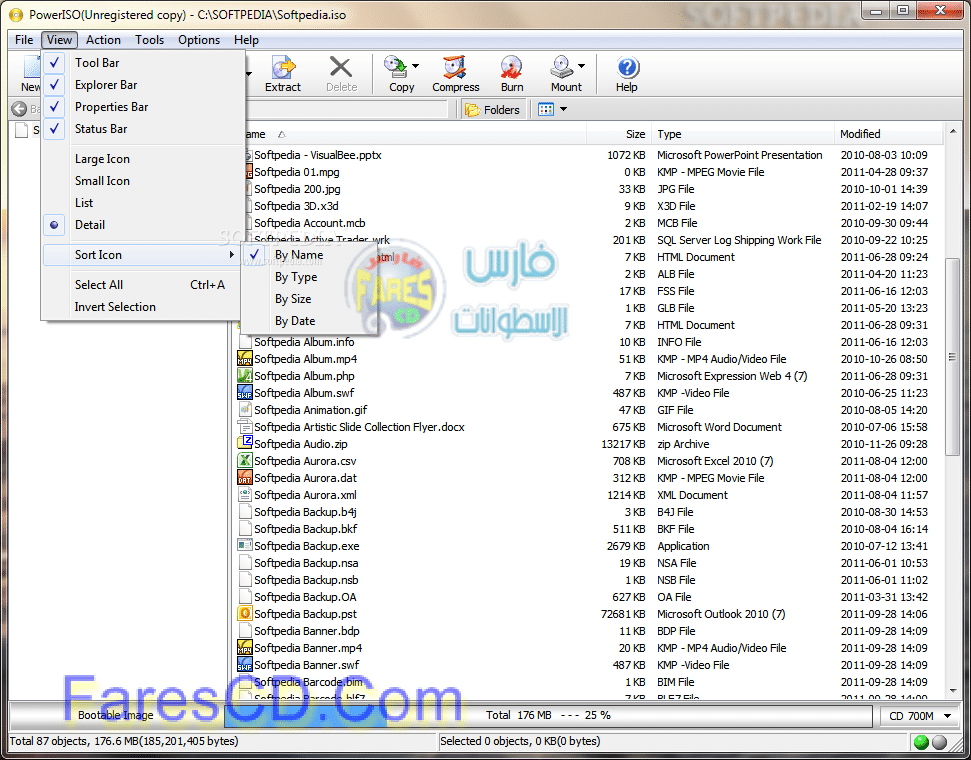Toggle the Folders pane button
This screenshot has height=760, width=971.
pyautogui.click(x=494, y=110)
